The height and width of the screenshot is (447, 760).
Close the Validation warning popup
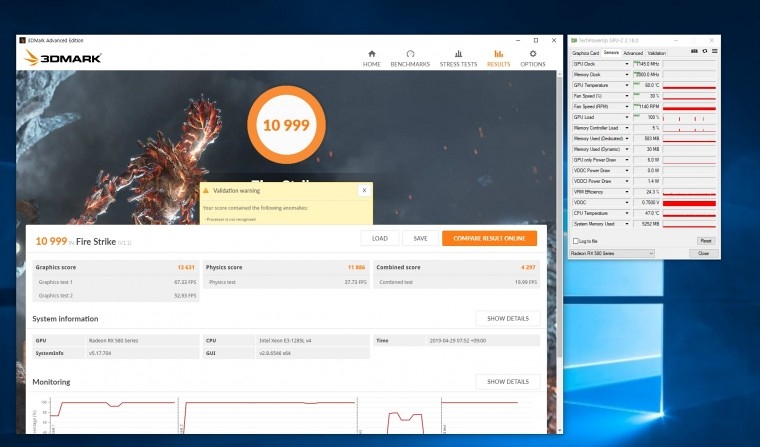tap(364, 191)
